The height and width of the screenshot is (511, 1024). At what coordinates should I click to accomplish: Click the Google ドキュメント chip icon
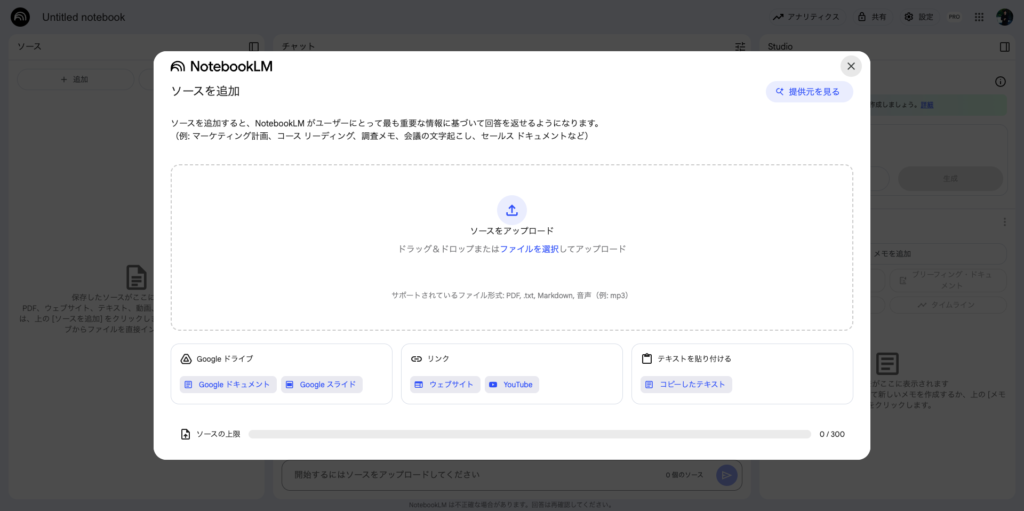pyautogui.click(x=188, y=385)
